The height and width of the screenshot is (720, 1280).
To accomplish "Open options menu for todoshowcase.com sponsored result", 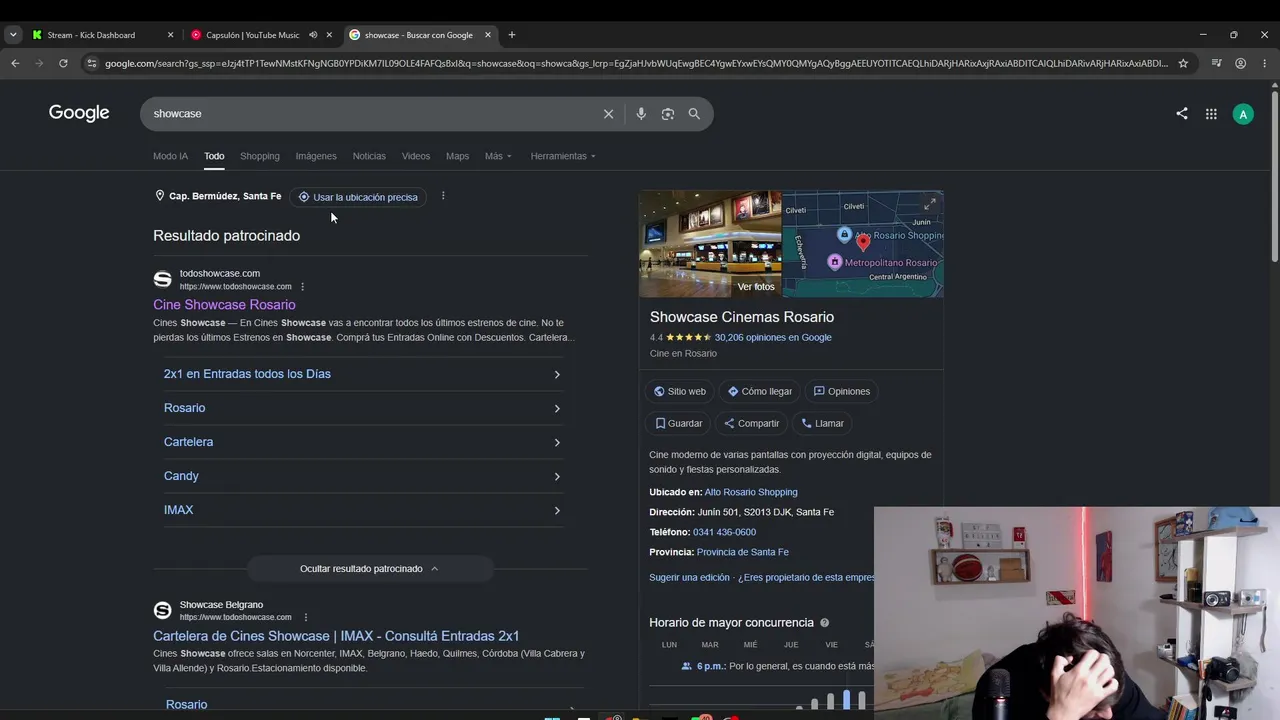I will (x=302, y=287).
